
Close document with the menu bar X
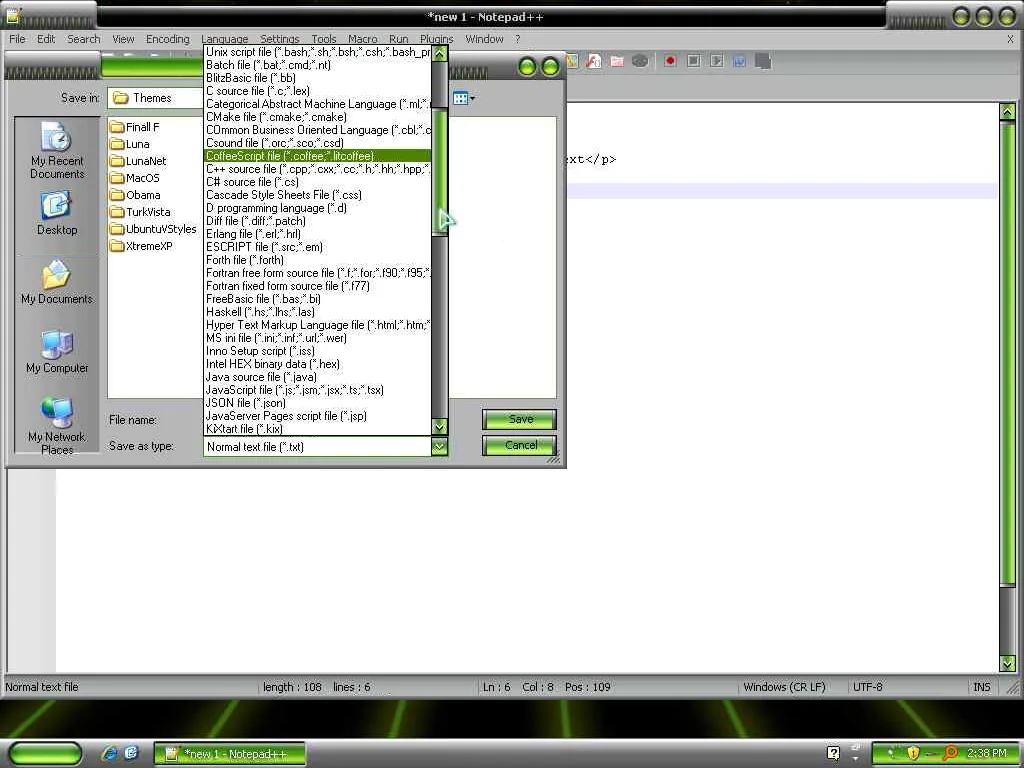point(1010,40)
